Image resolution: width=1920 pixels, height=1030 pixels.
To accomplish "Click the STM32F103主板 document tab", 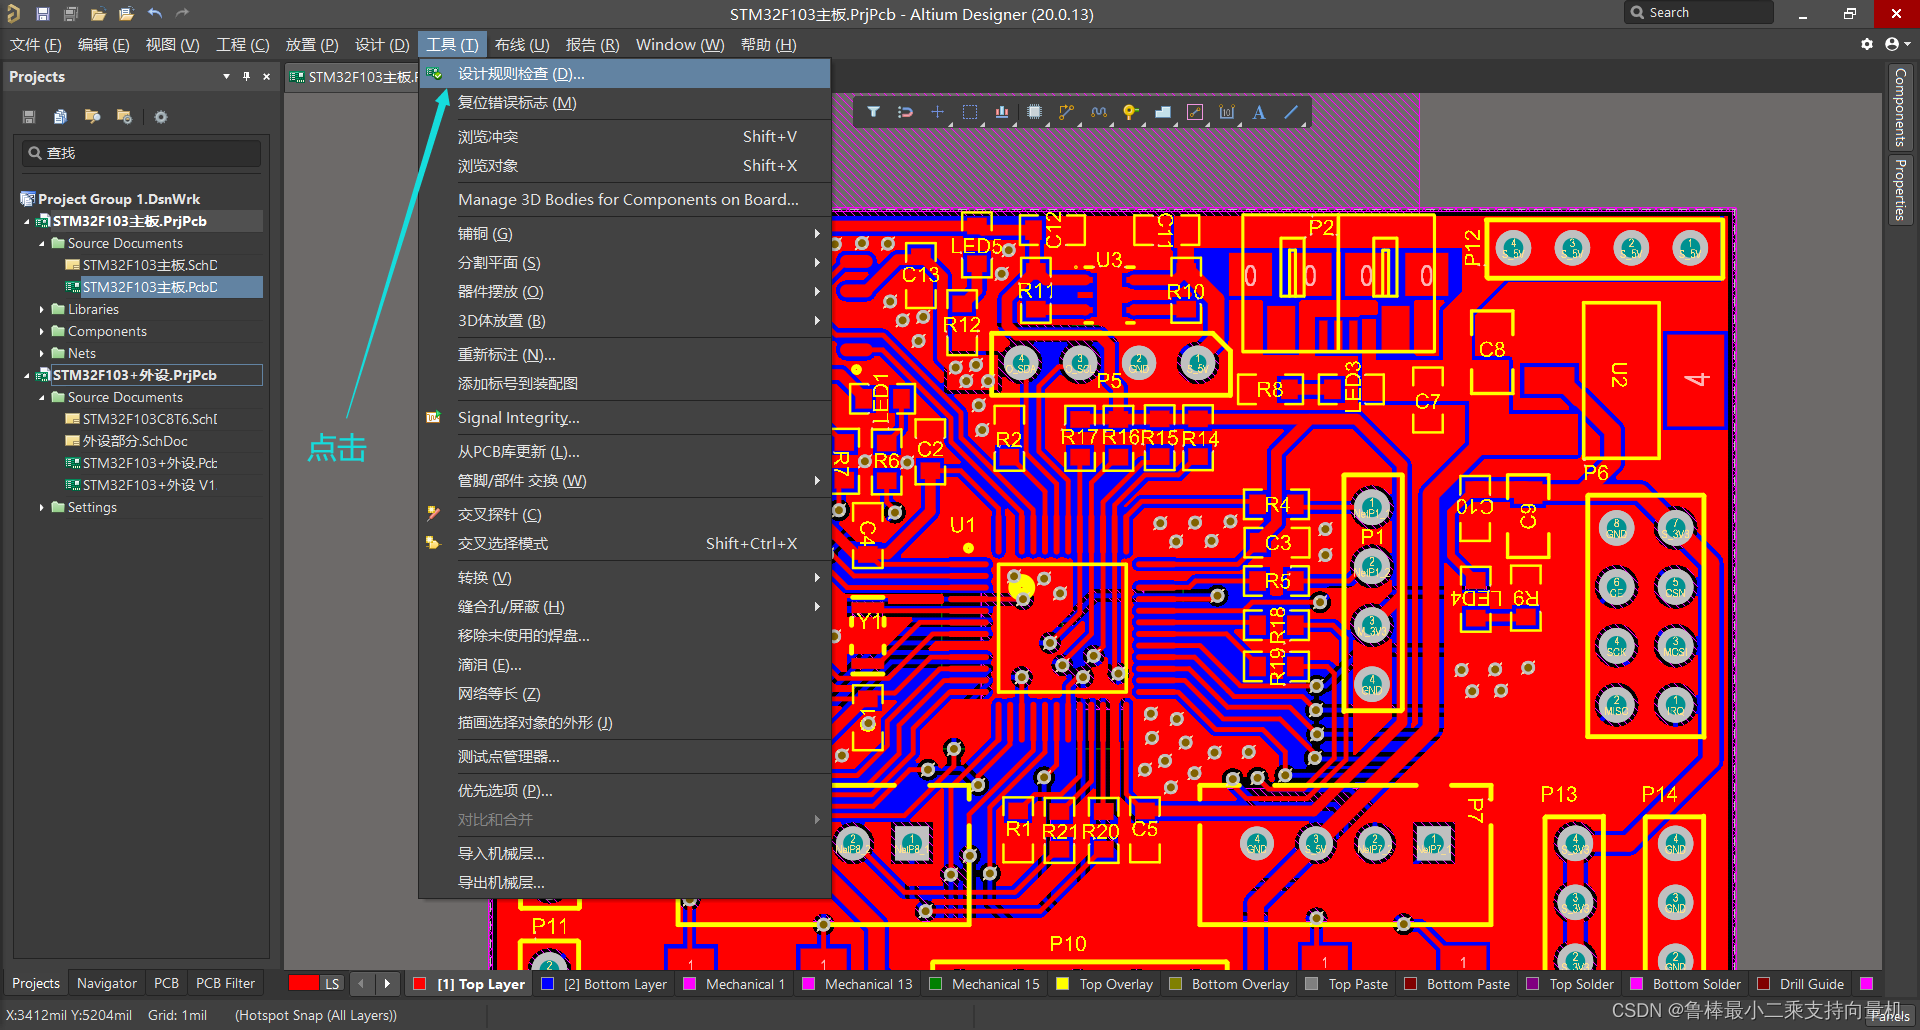I will (x=353, y=77).
